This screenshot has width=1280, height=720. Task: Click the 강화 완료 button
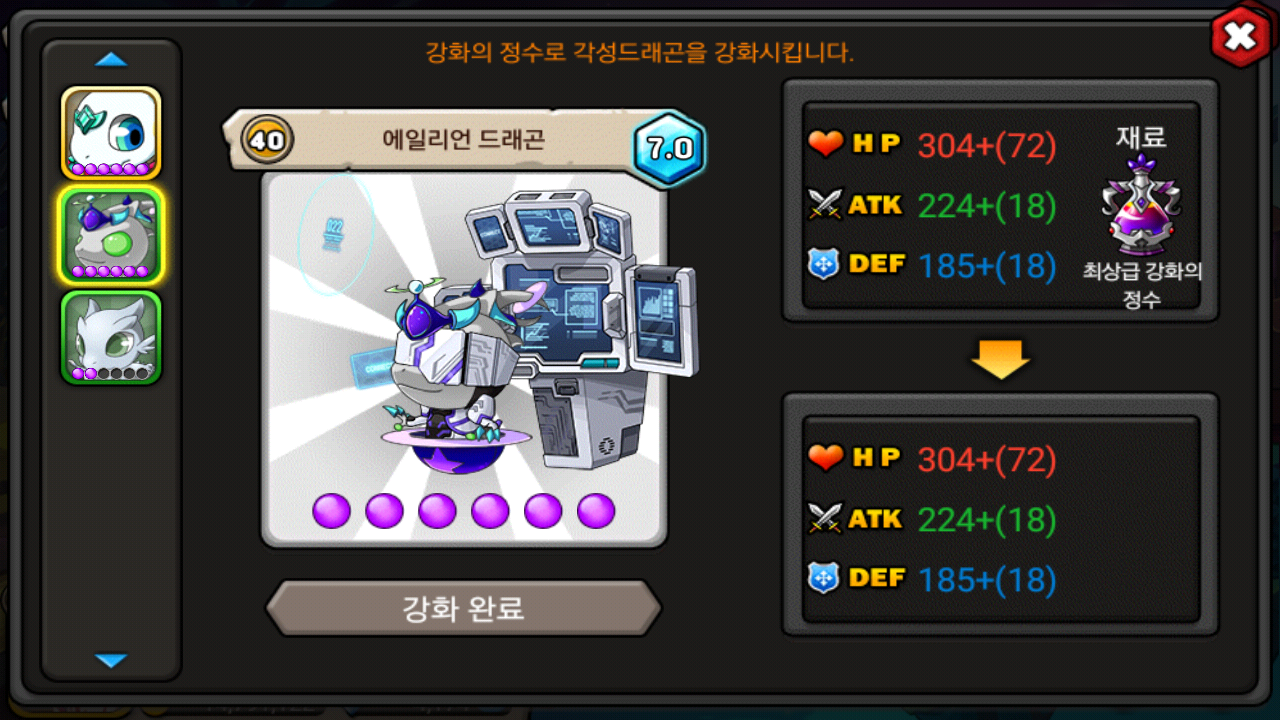tap(463, 608)
